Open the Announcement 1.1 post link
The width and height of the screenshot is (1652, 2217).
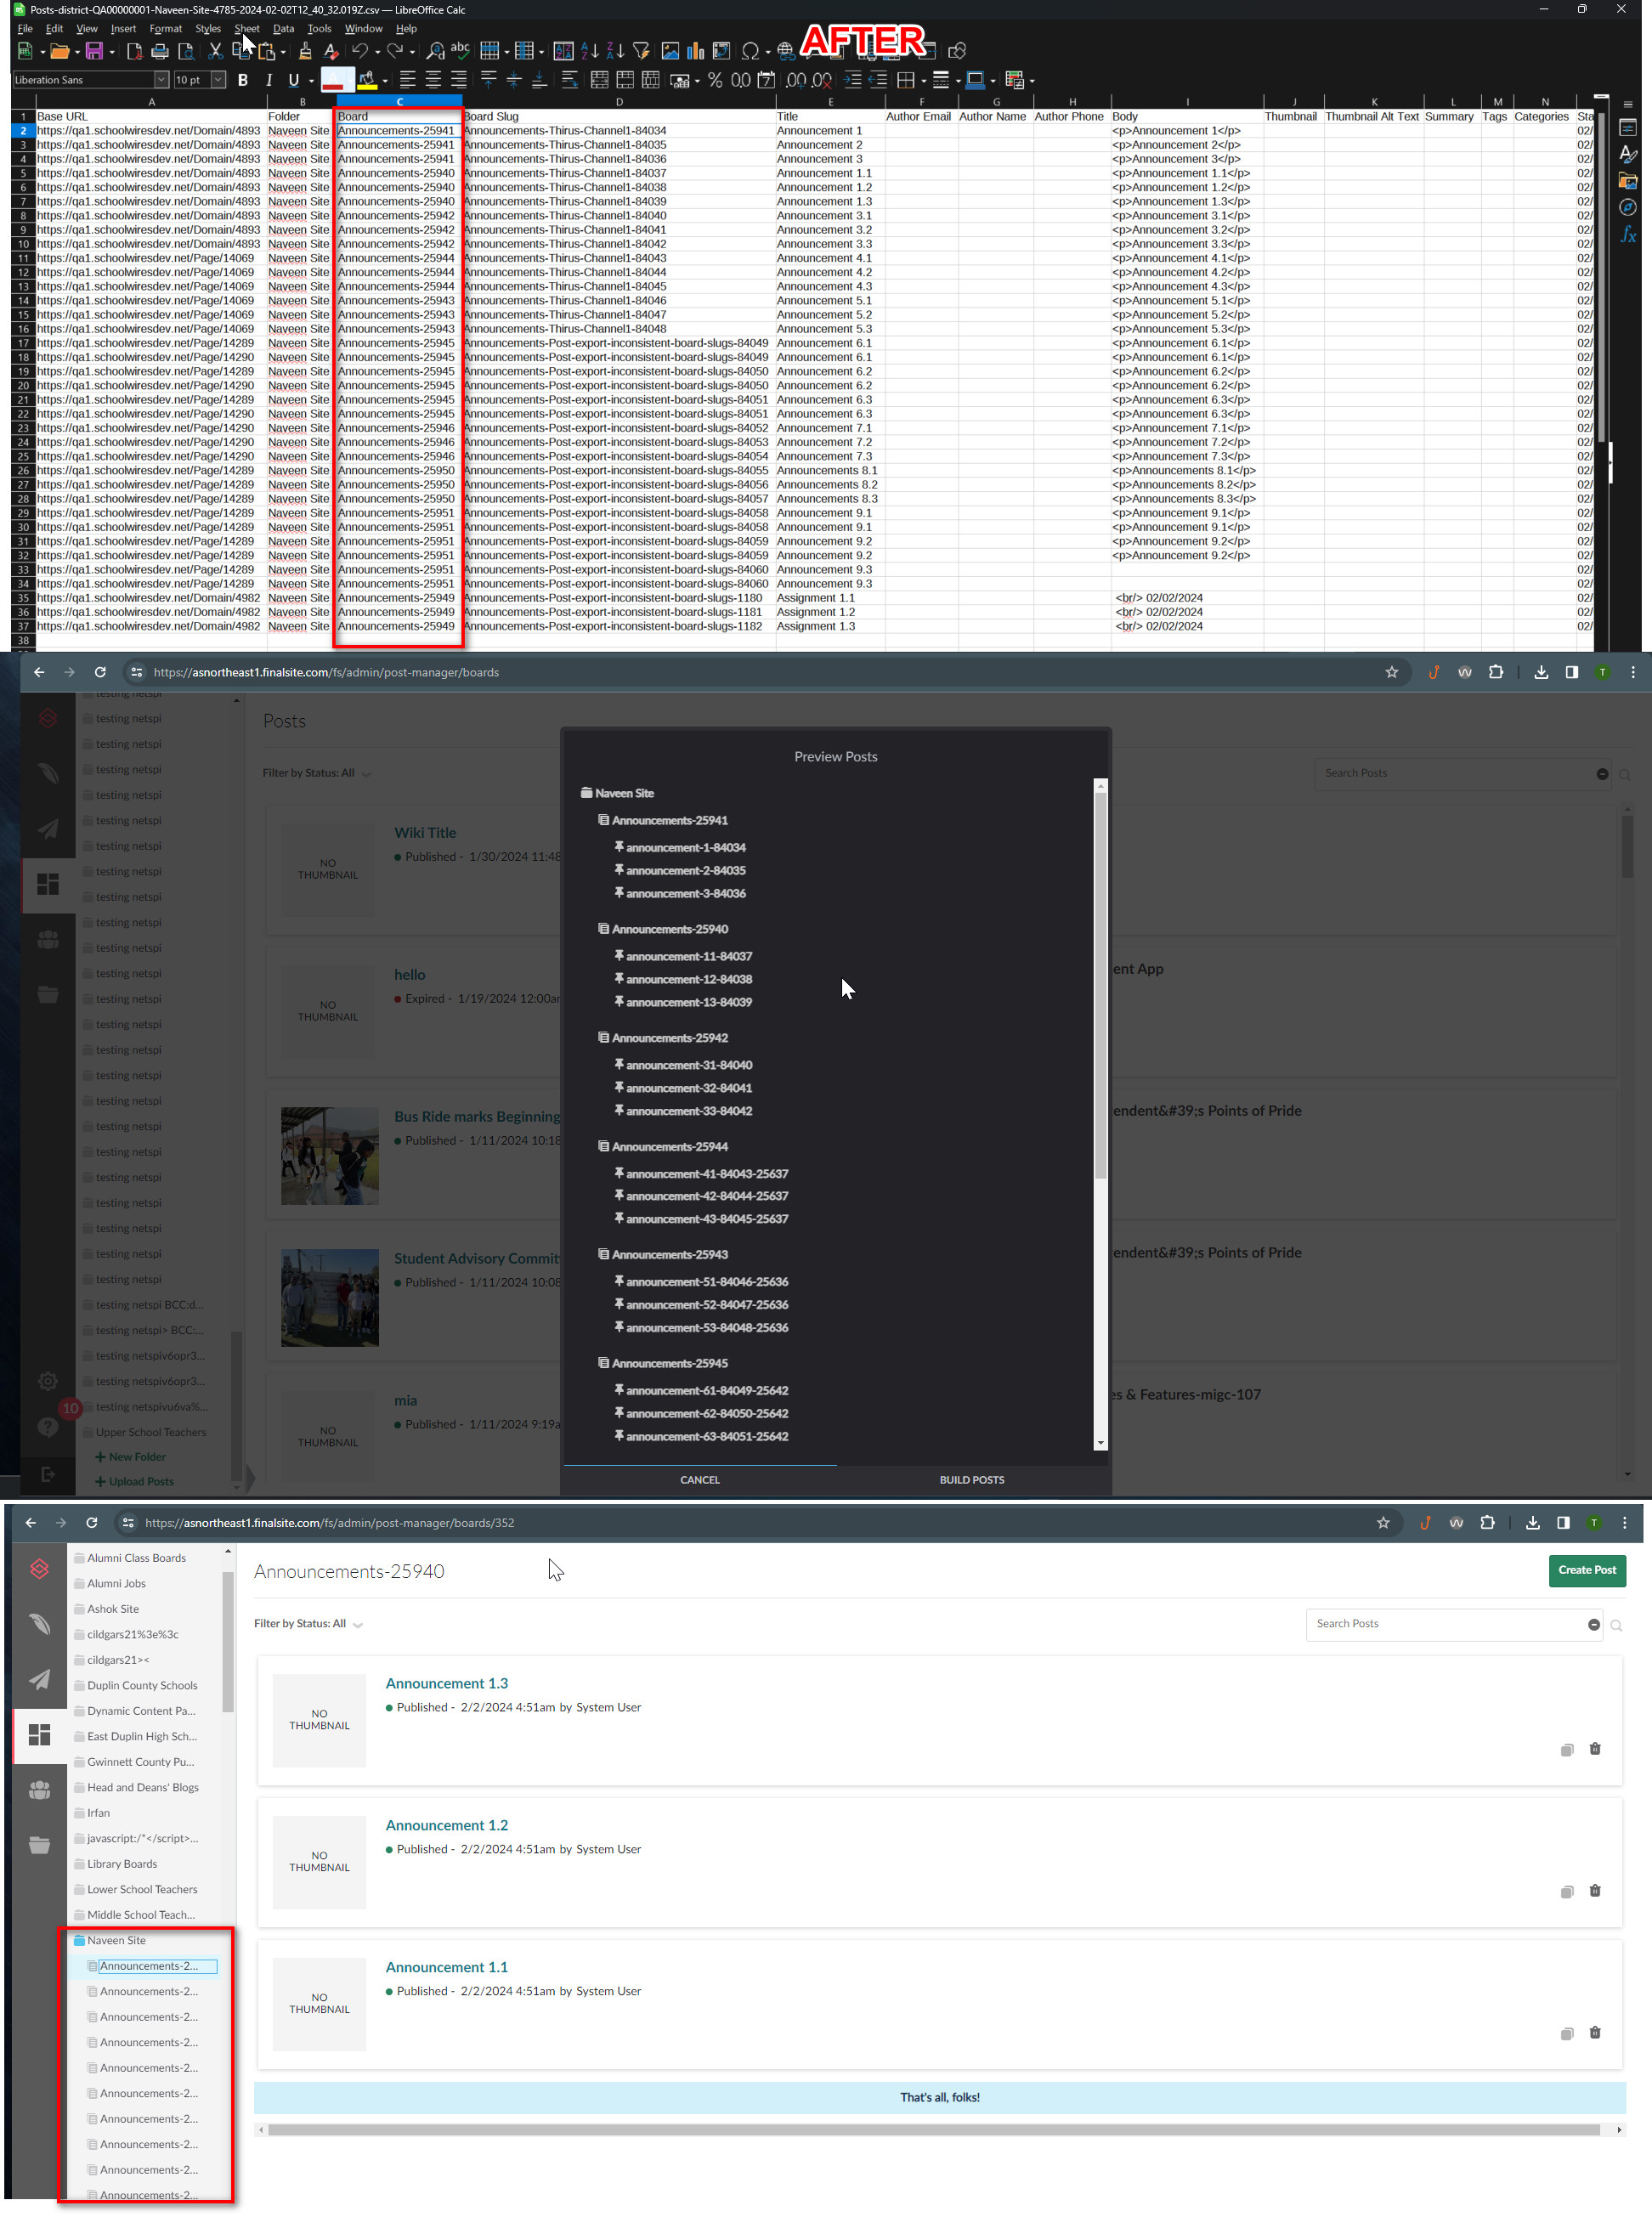pos(447,1967)
